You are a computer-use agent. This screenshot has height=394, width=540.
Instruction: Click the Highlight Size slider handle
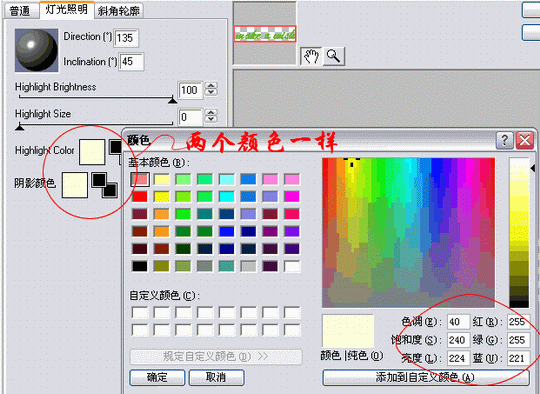point(20,127)
